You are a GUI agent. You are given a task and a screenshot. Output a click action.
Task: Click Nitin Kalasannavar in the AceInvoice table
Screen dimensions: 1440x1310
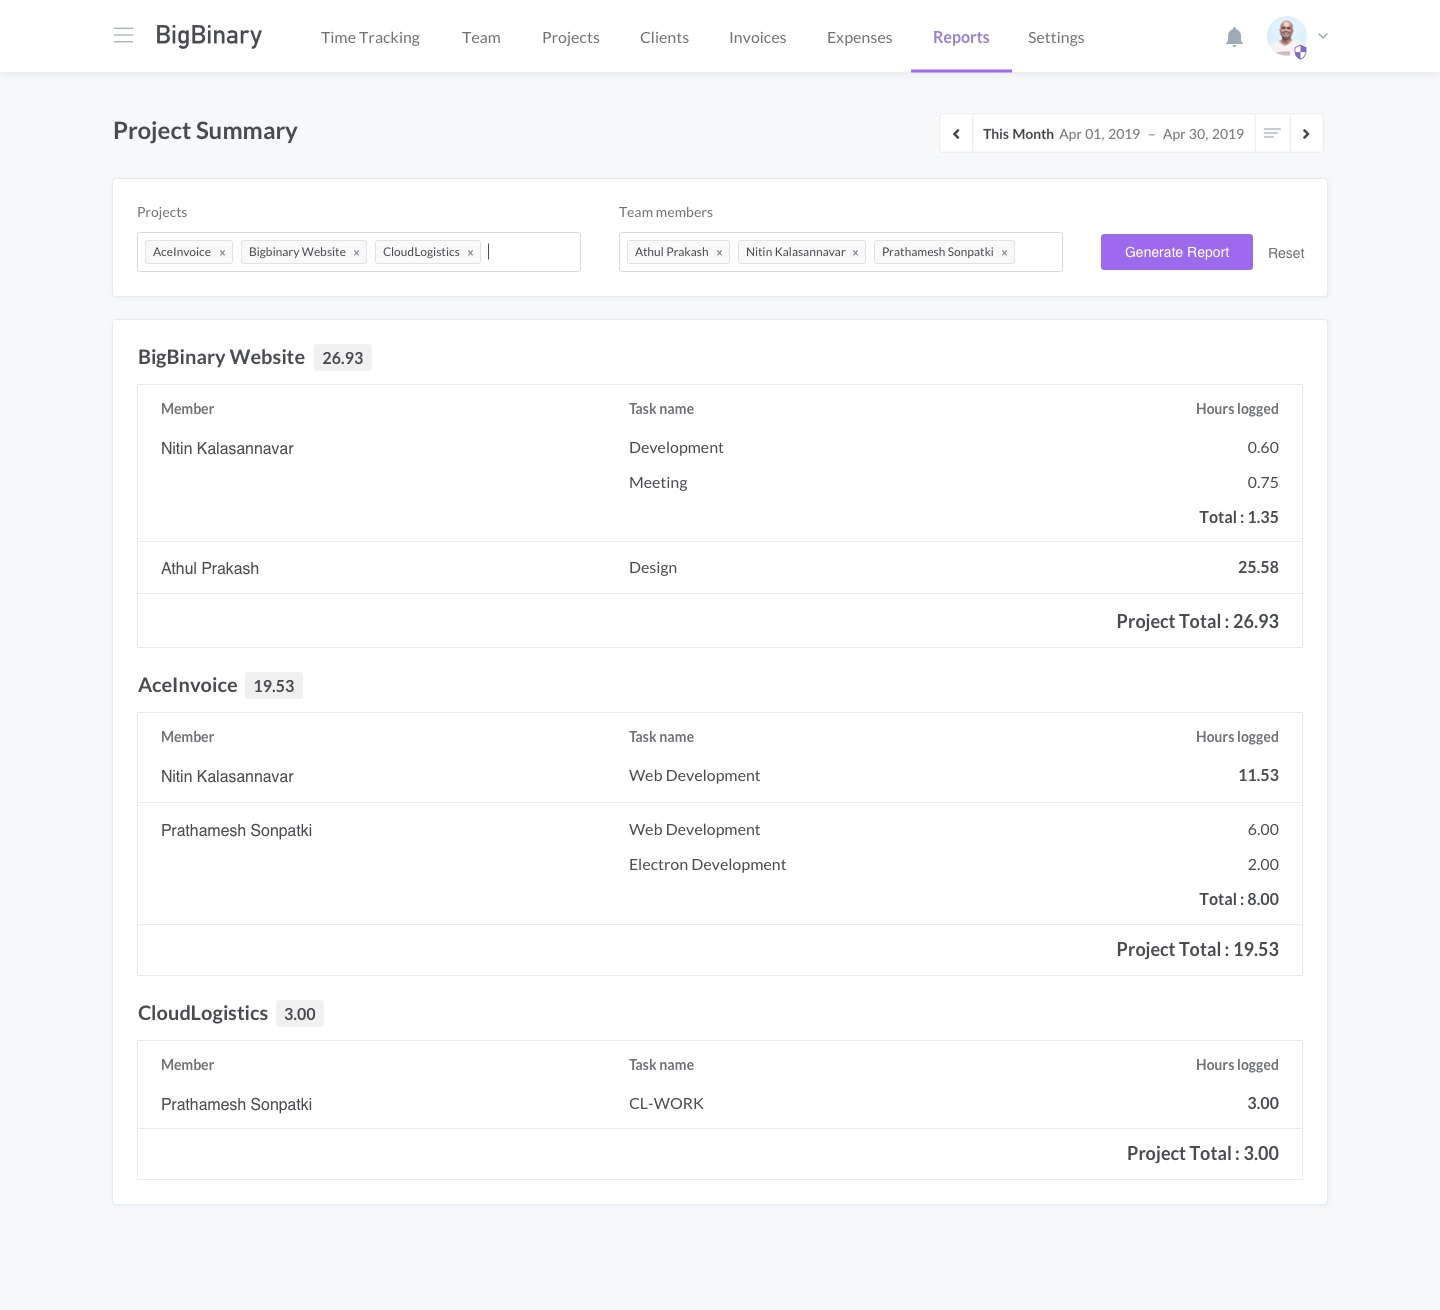coord(227,776)
